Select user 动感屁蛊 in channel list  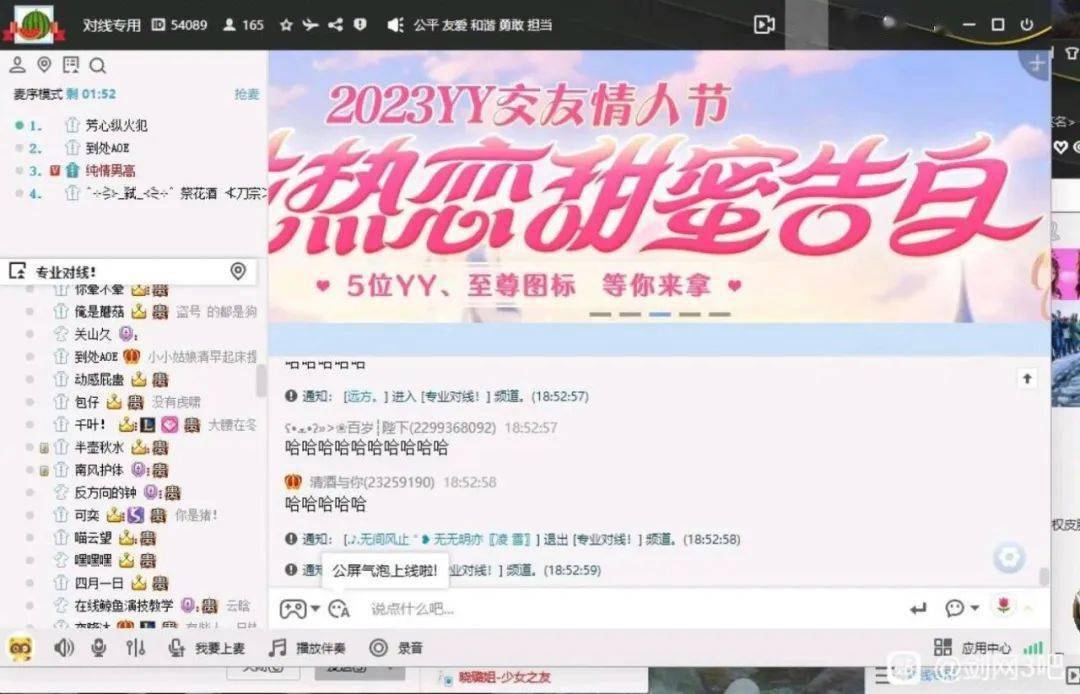(99, 379)
